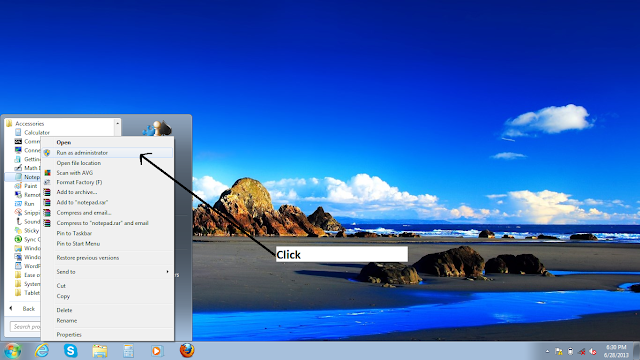The image size is (640, 360).
Task: Click the Sound Recorder microphone icon
Action: tap(18, 221)
